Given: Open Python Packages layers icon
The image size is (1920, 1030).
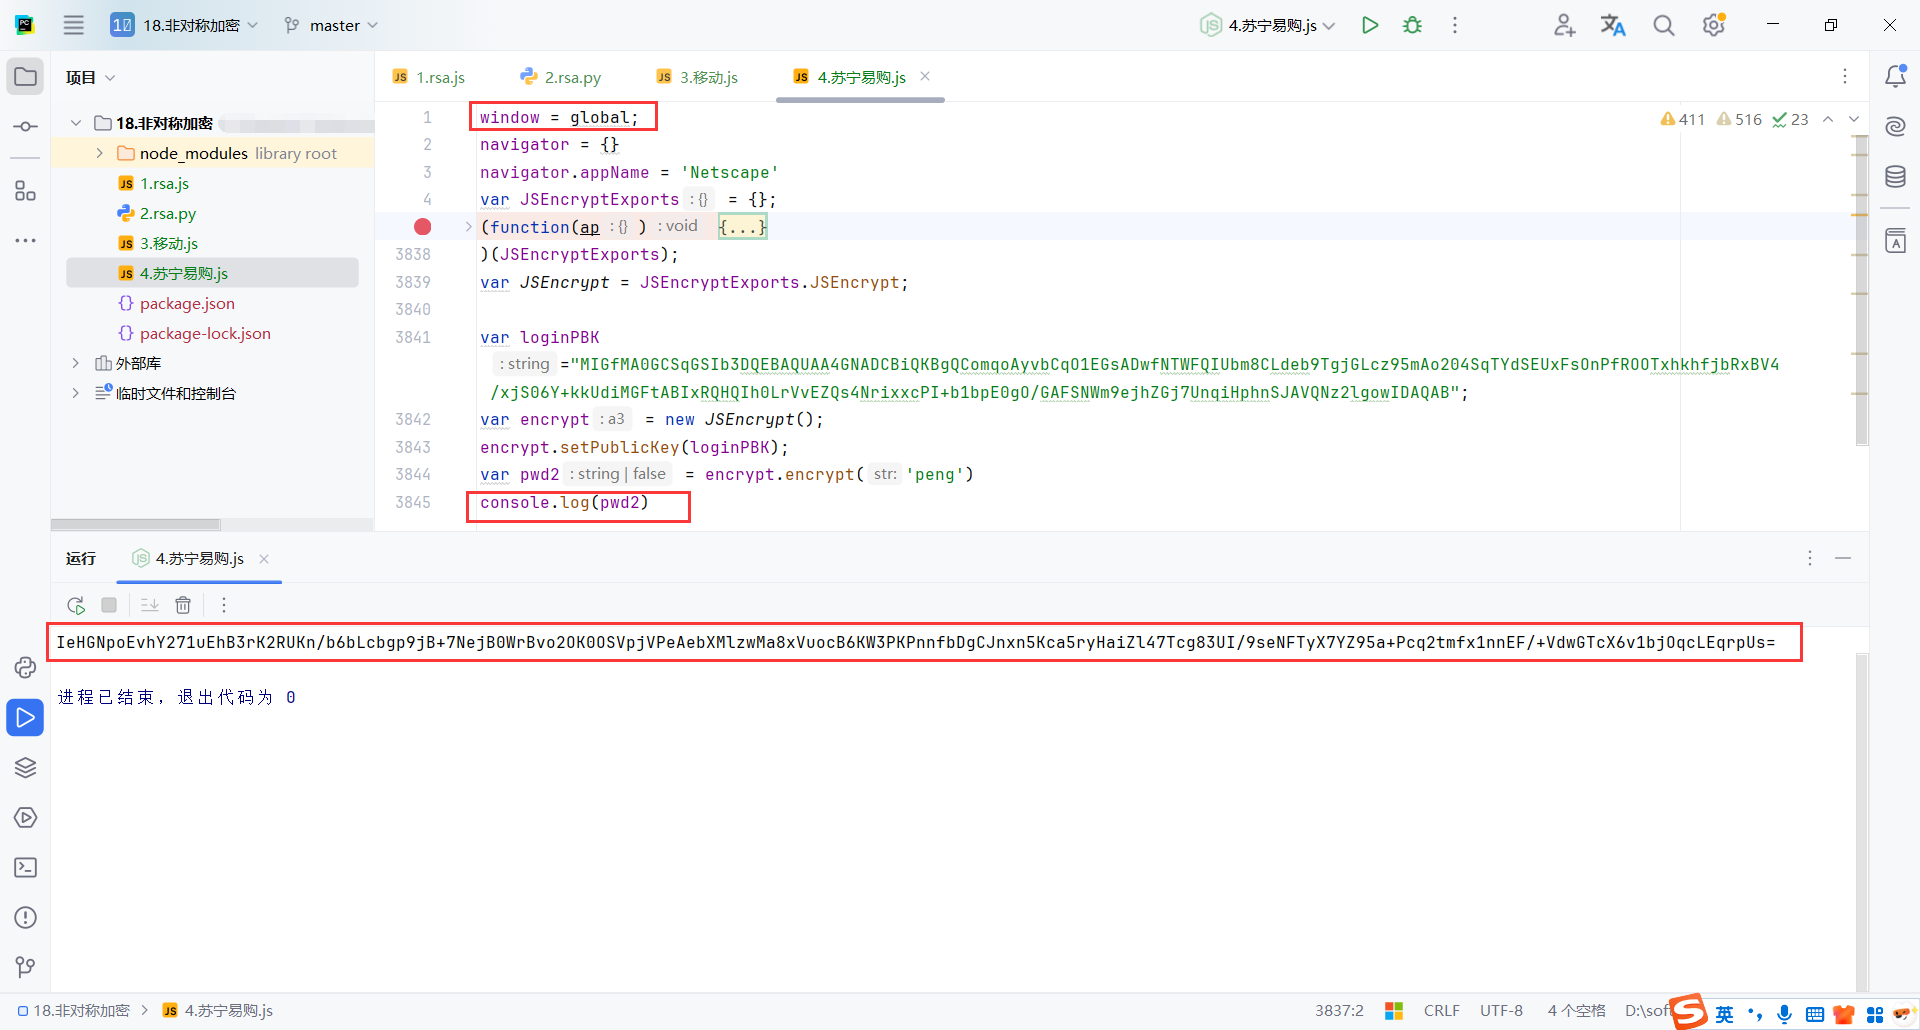Looking at the screenshot, I should pyautogui.click(x=25, y=767).
